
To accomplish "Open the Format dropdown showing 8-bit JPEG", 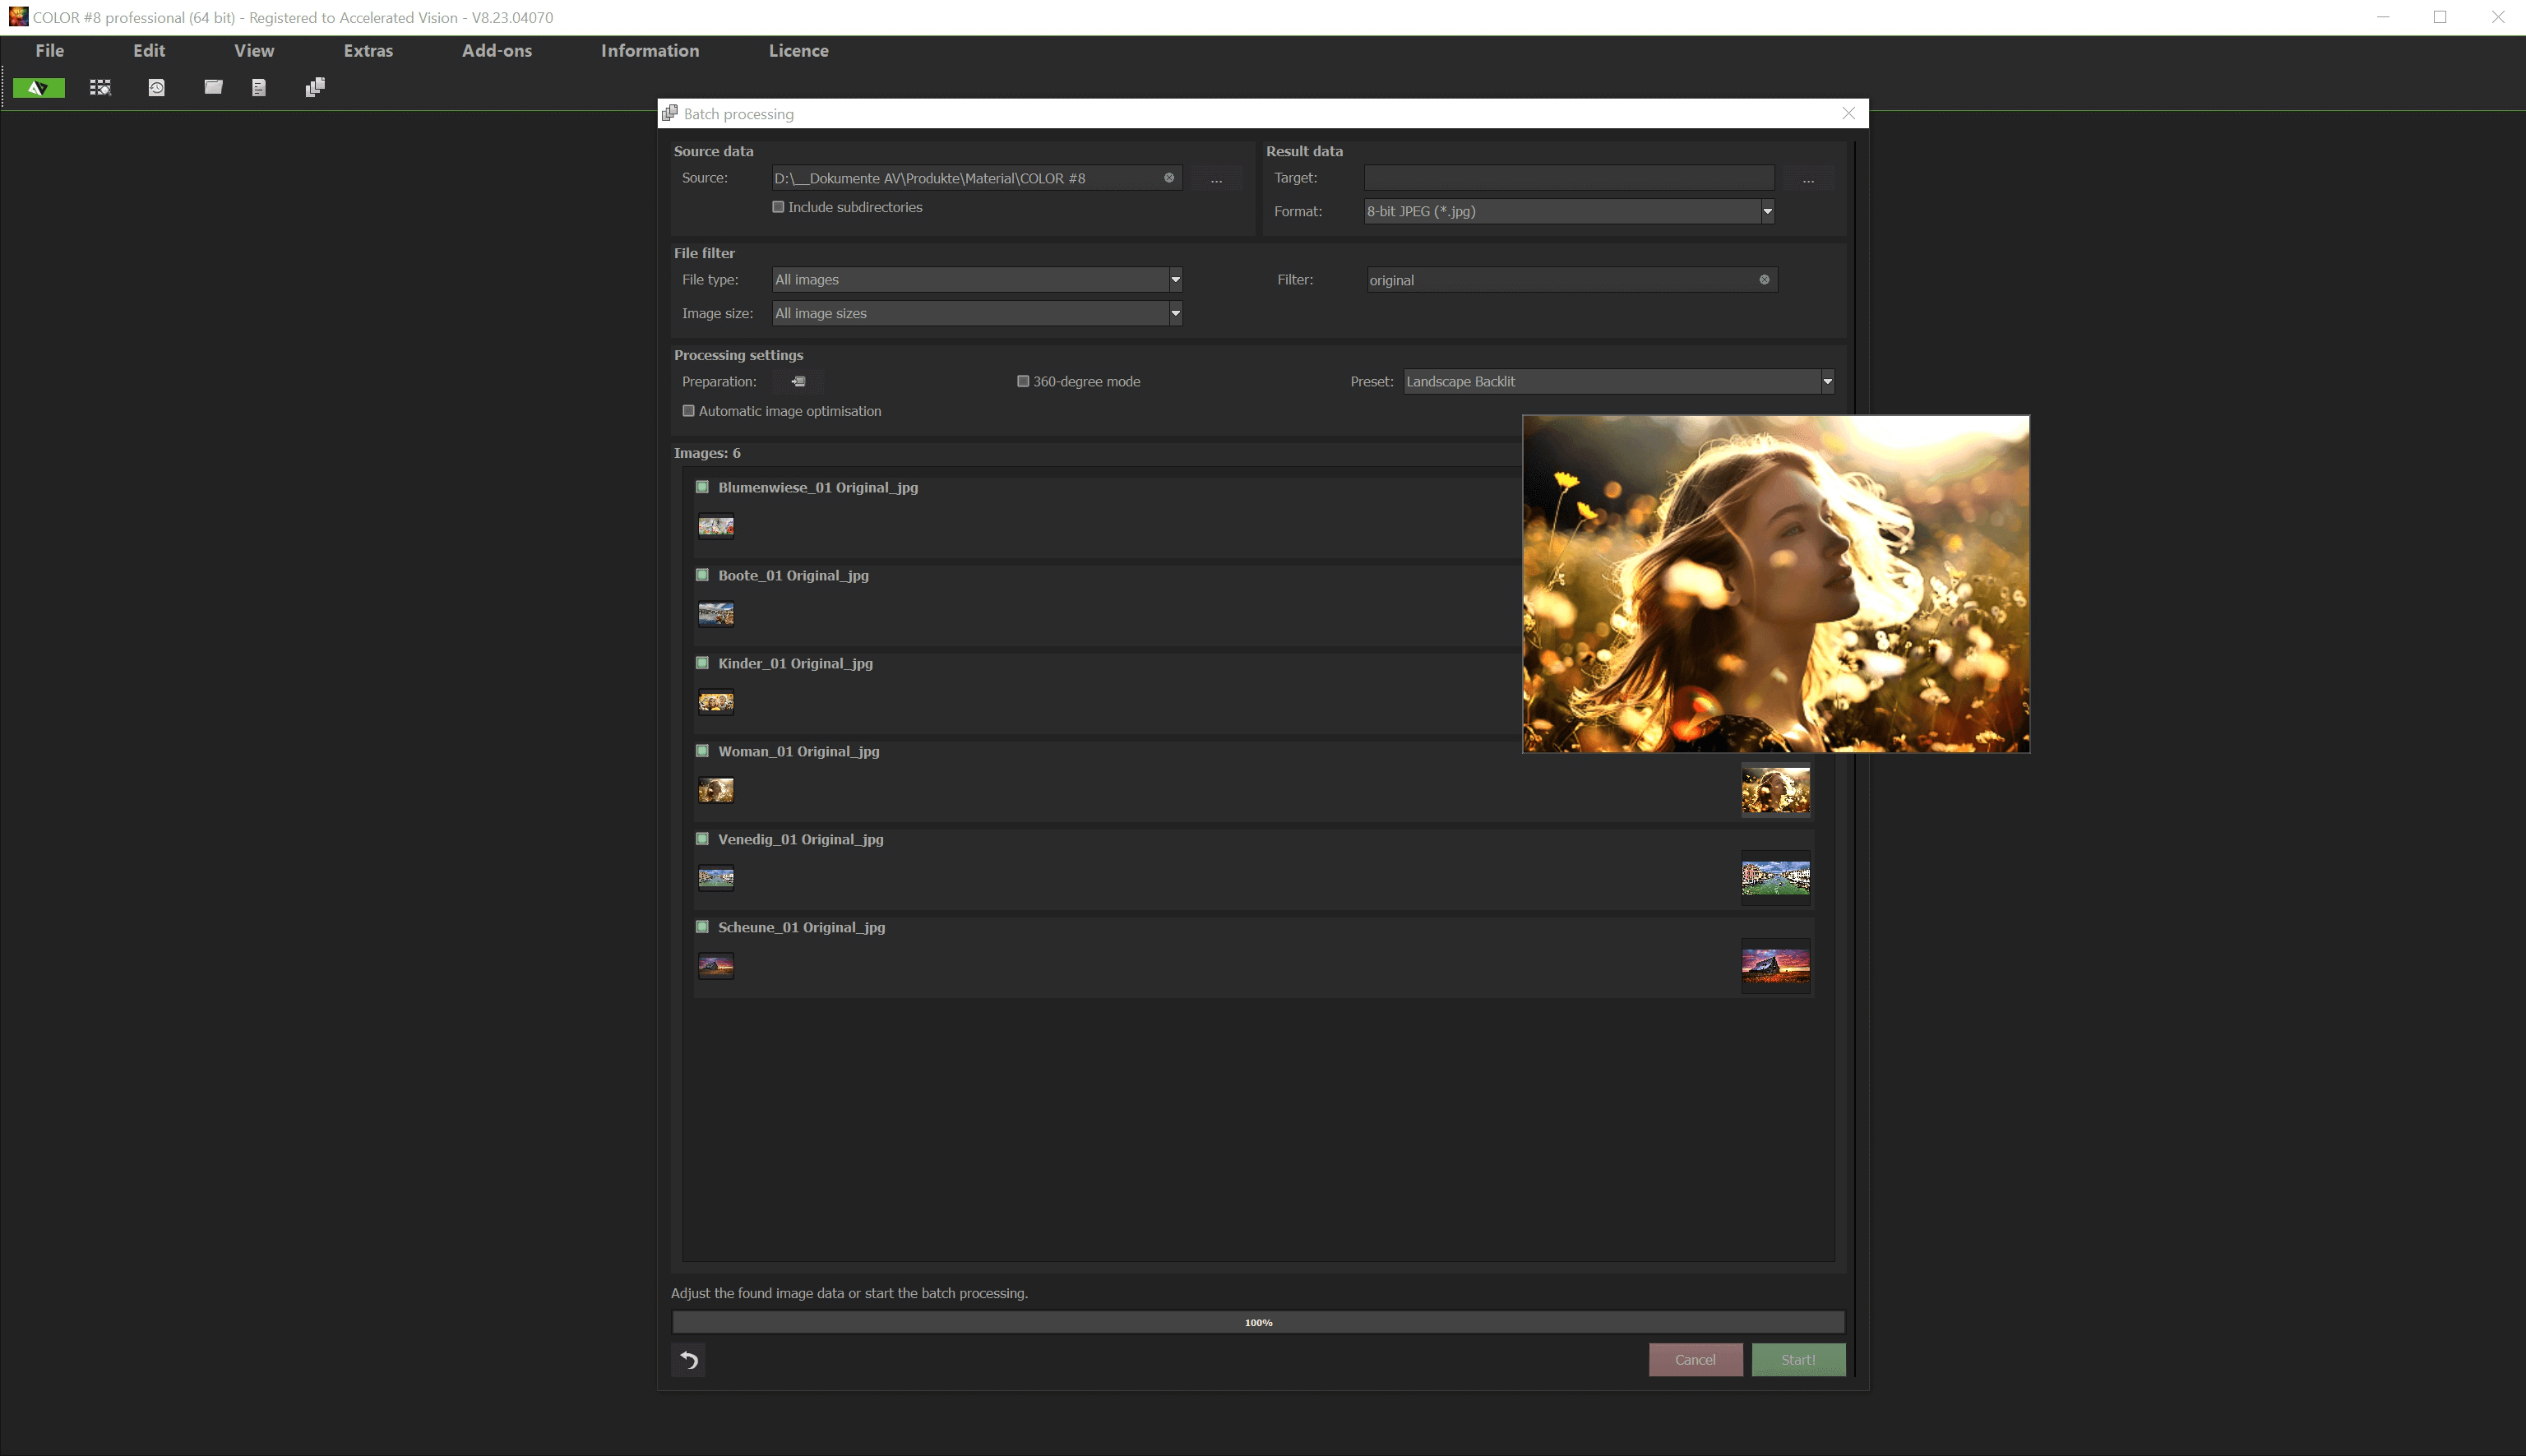I will [x=1766, y=211].
